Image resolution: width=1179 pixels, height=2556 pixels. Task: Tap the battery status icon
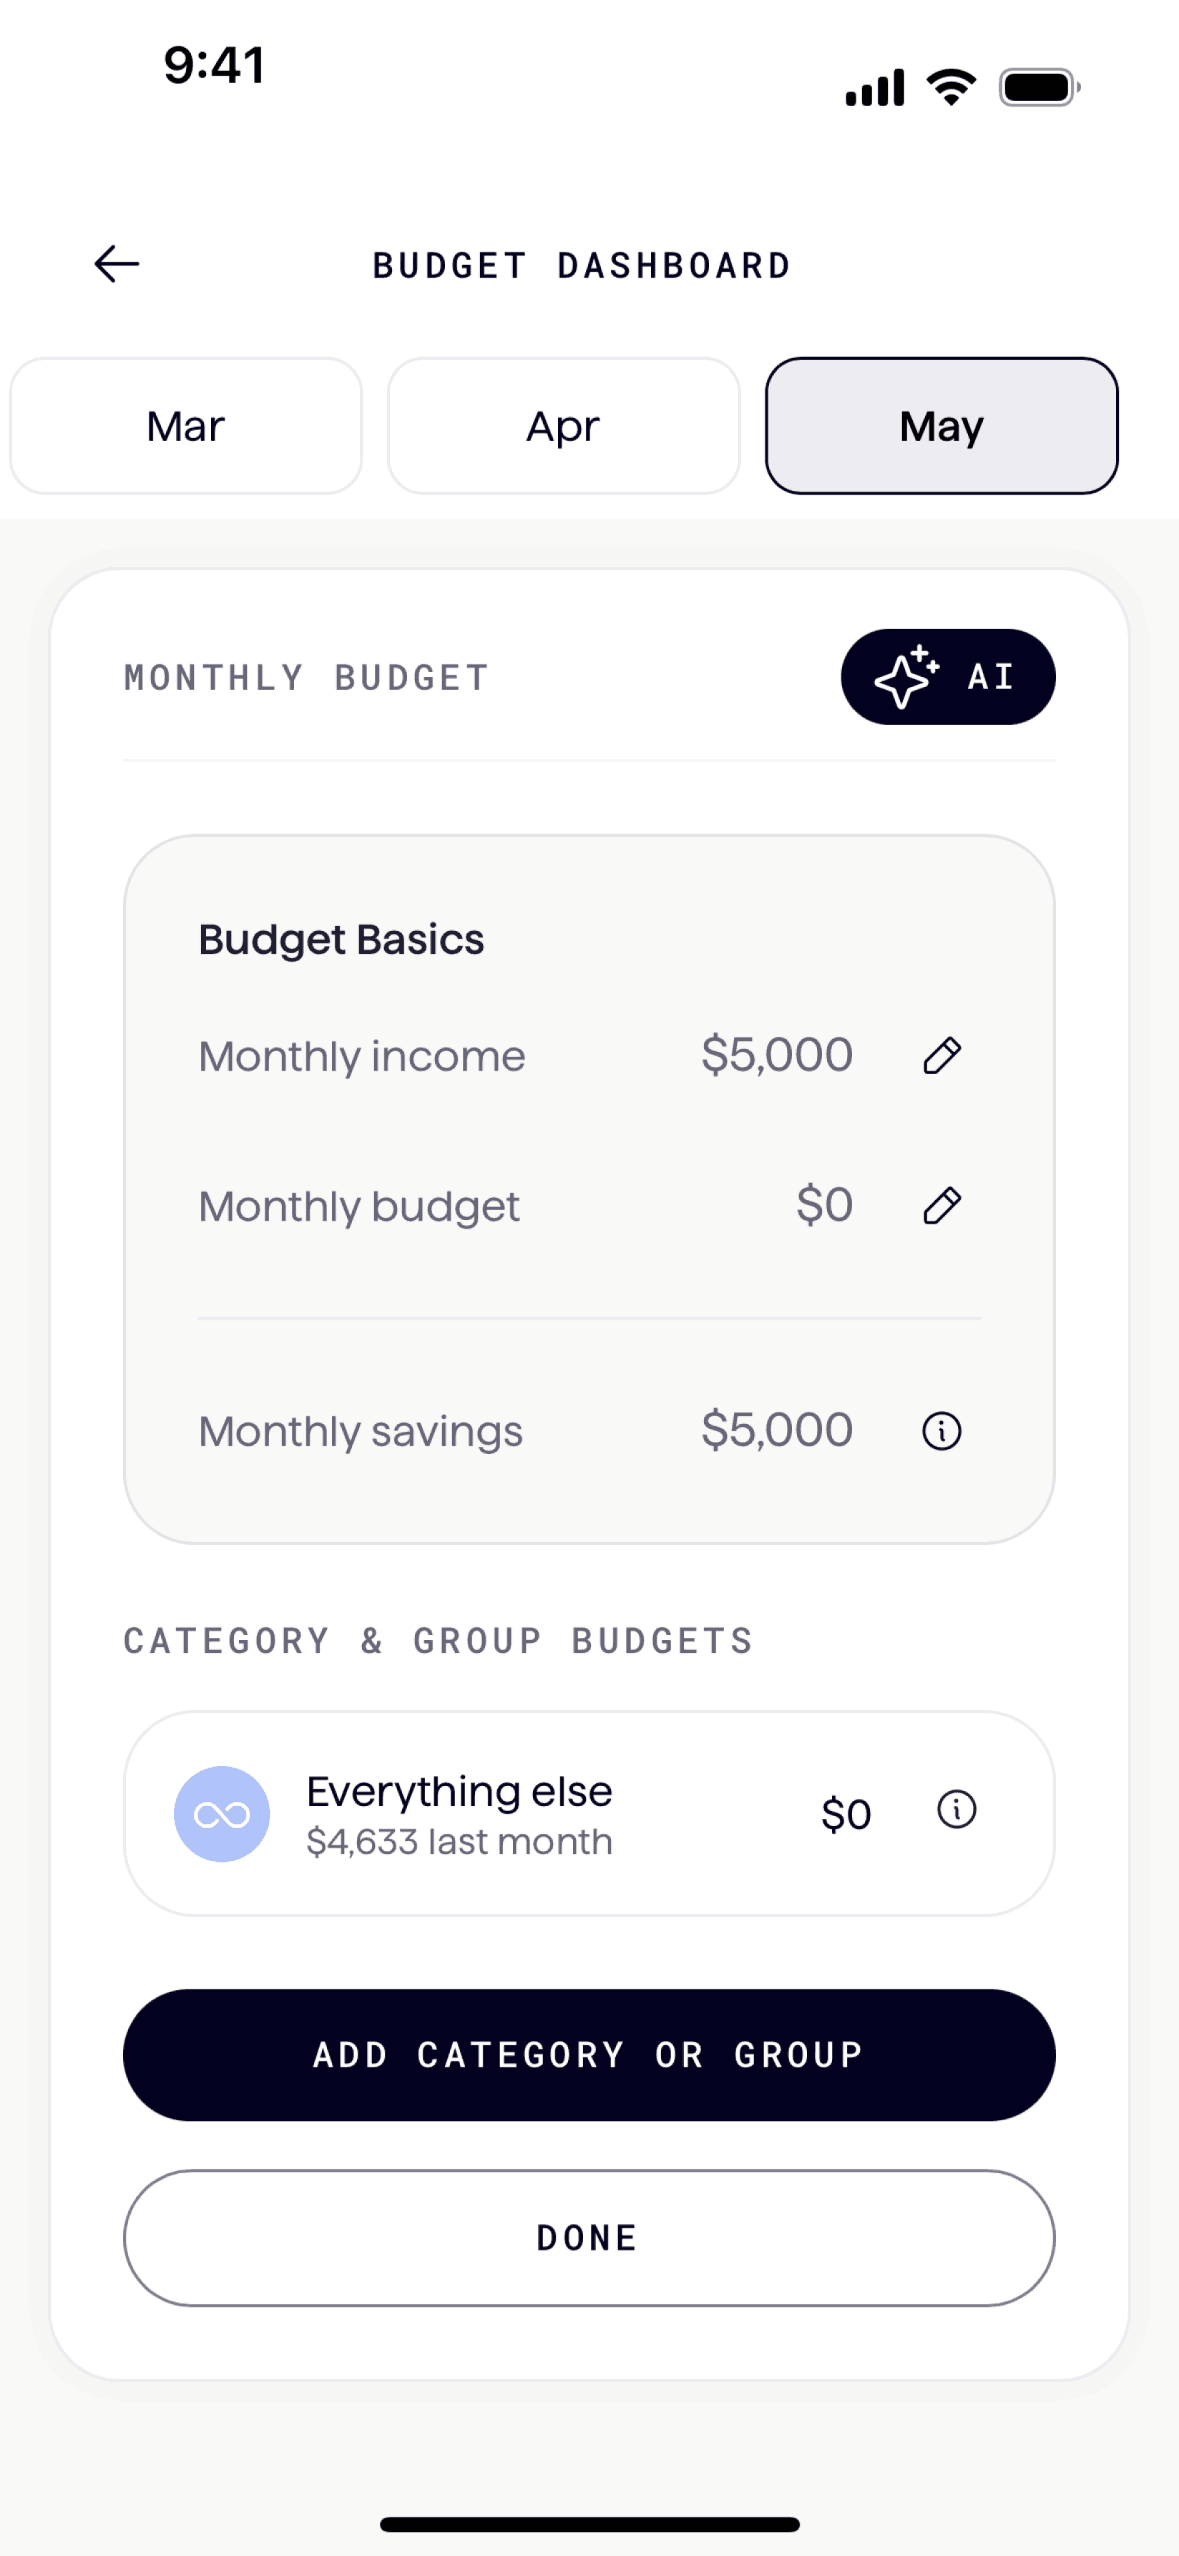click(1039, 88)
